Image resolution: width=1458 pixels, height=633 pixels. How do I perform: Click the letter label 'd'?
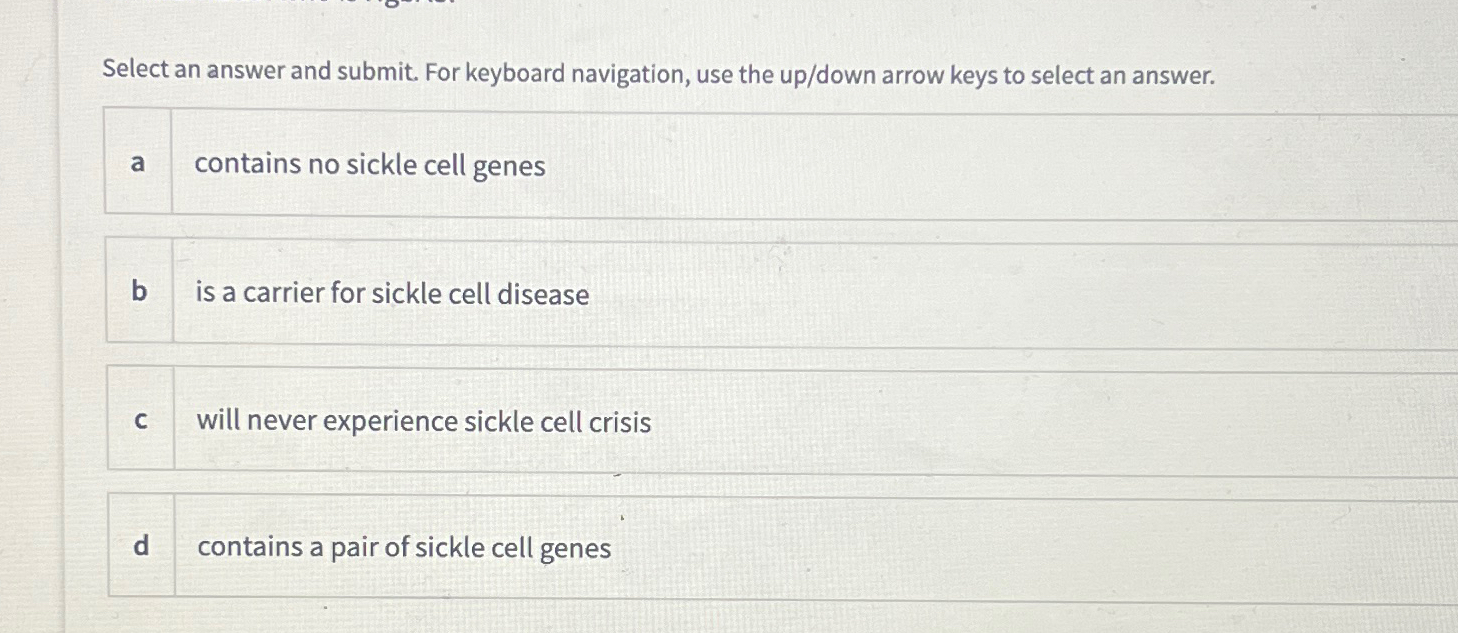(x=140, y=547)
